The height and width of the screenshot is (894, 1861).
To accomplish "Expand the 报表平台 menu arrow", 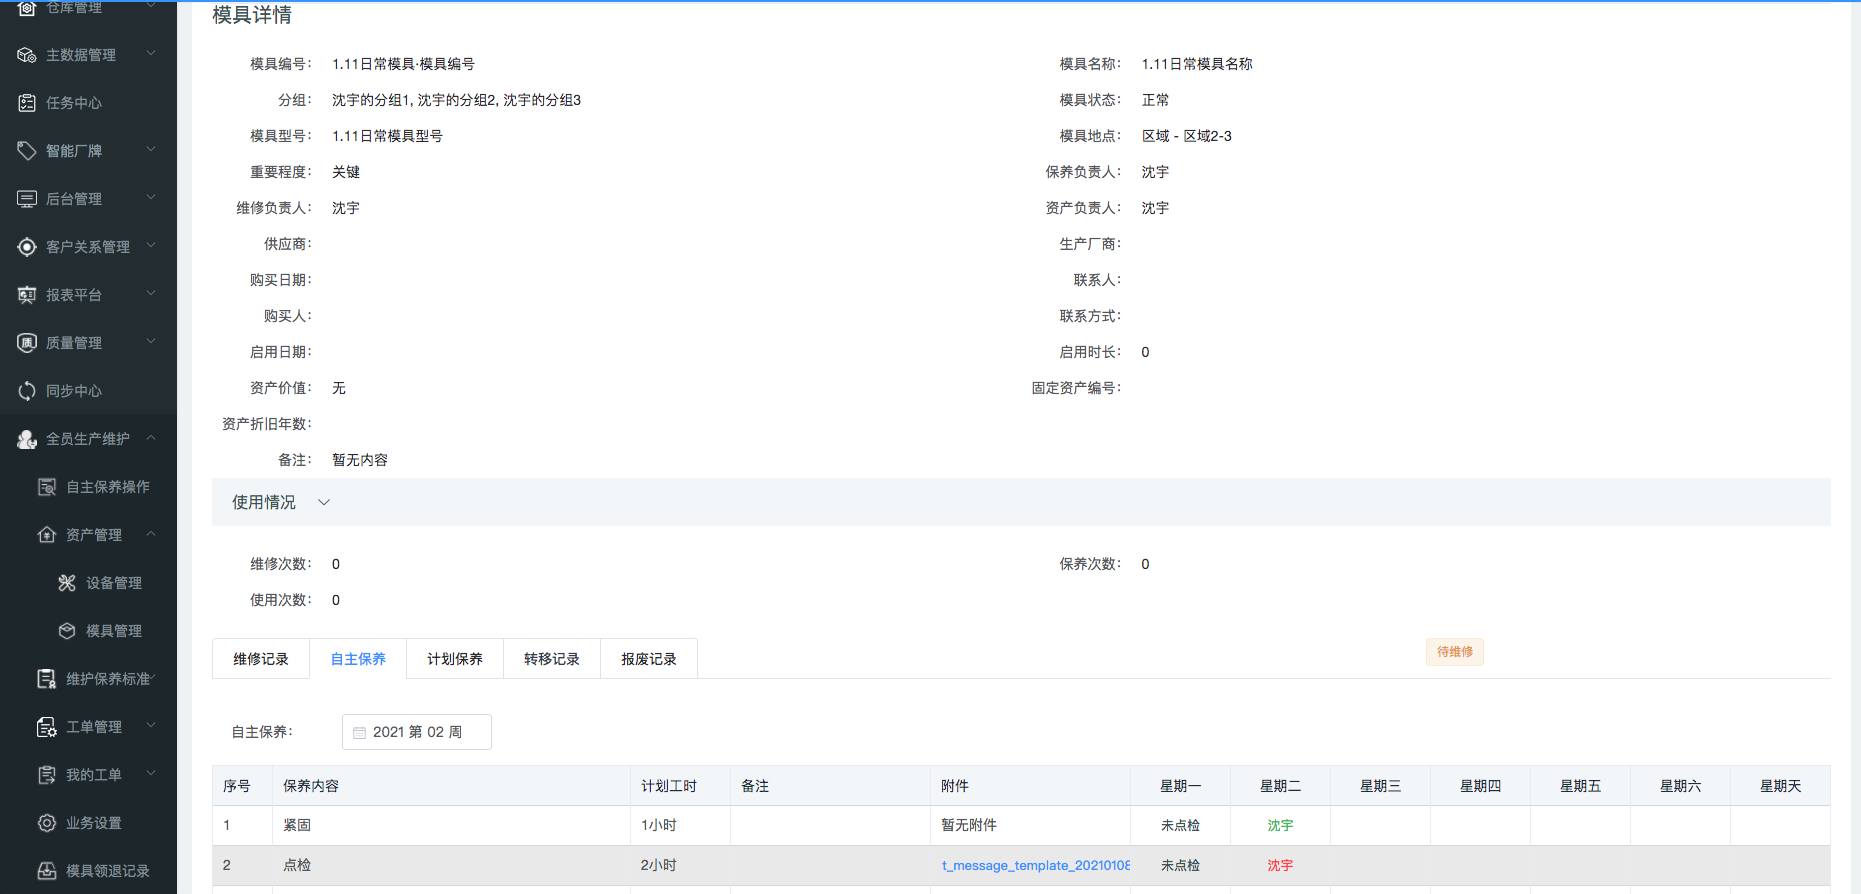I will tap(151, 294).
